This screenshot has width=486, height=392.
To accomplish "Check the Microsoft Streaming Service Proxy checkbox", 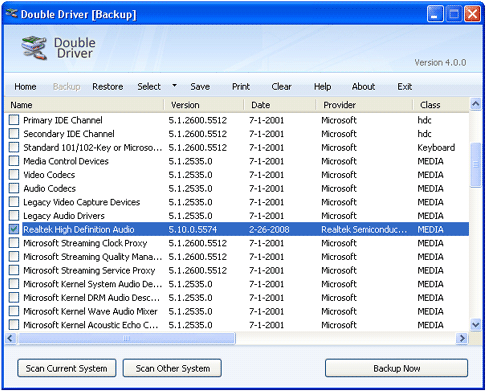I will pyautogui.click(x=14, y=270).
